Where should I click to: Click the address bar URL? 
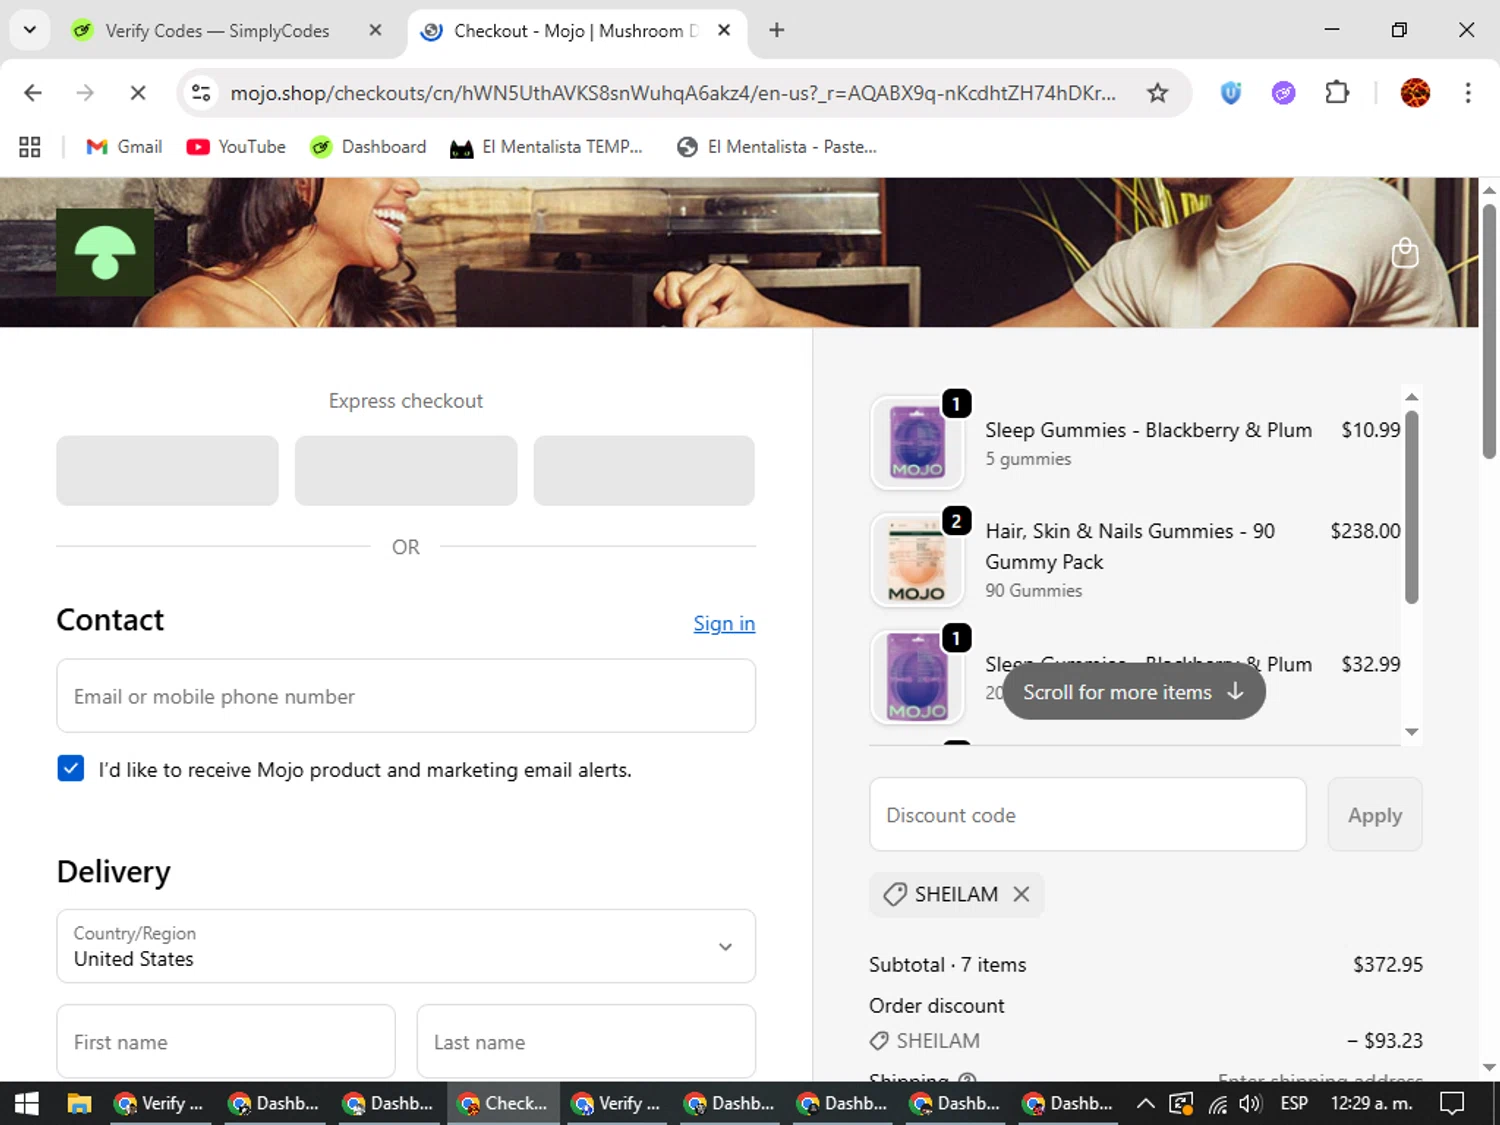click(x=673, y=93)
